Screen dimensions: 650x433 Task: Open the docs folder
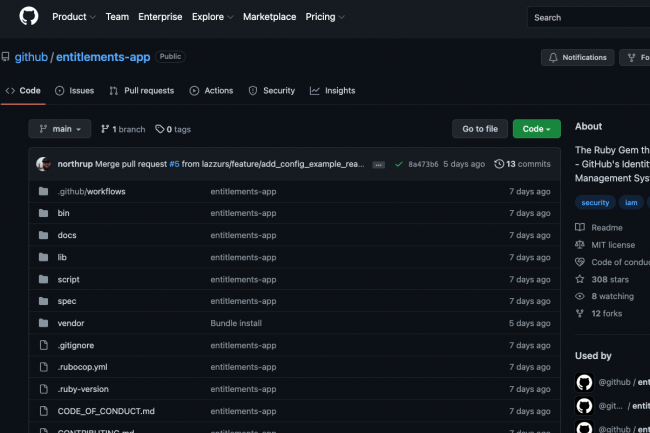67,235
